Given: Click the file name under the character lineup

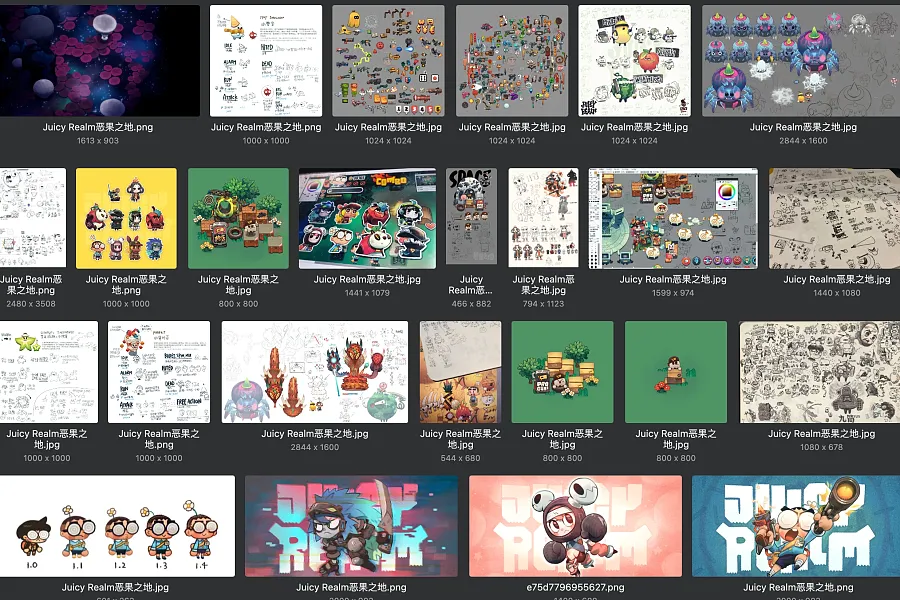Looking at the screenshot, I should click(115, 587).
